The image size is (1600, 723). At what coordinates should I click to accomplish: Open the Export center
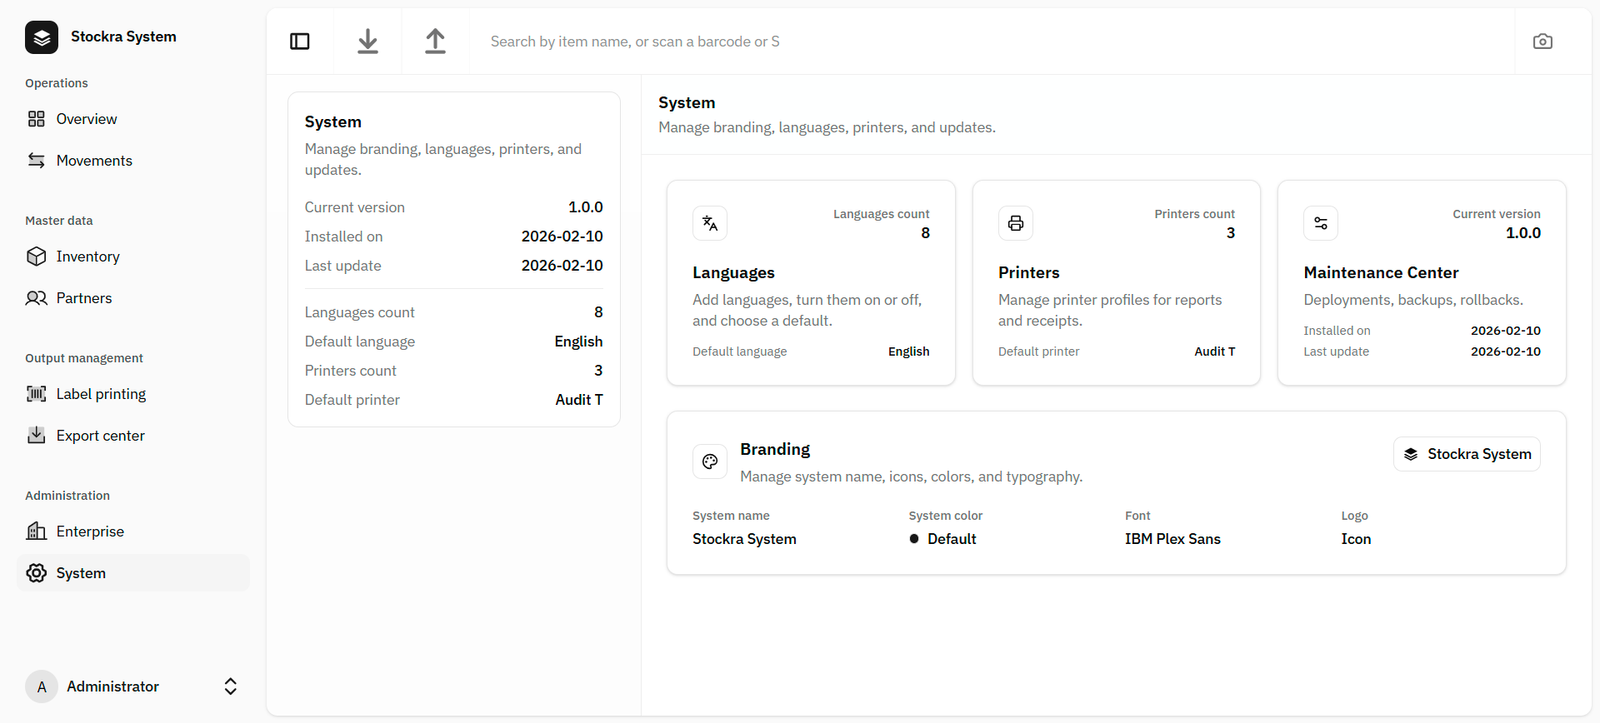pyautogui.click(x=100, y=436)
